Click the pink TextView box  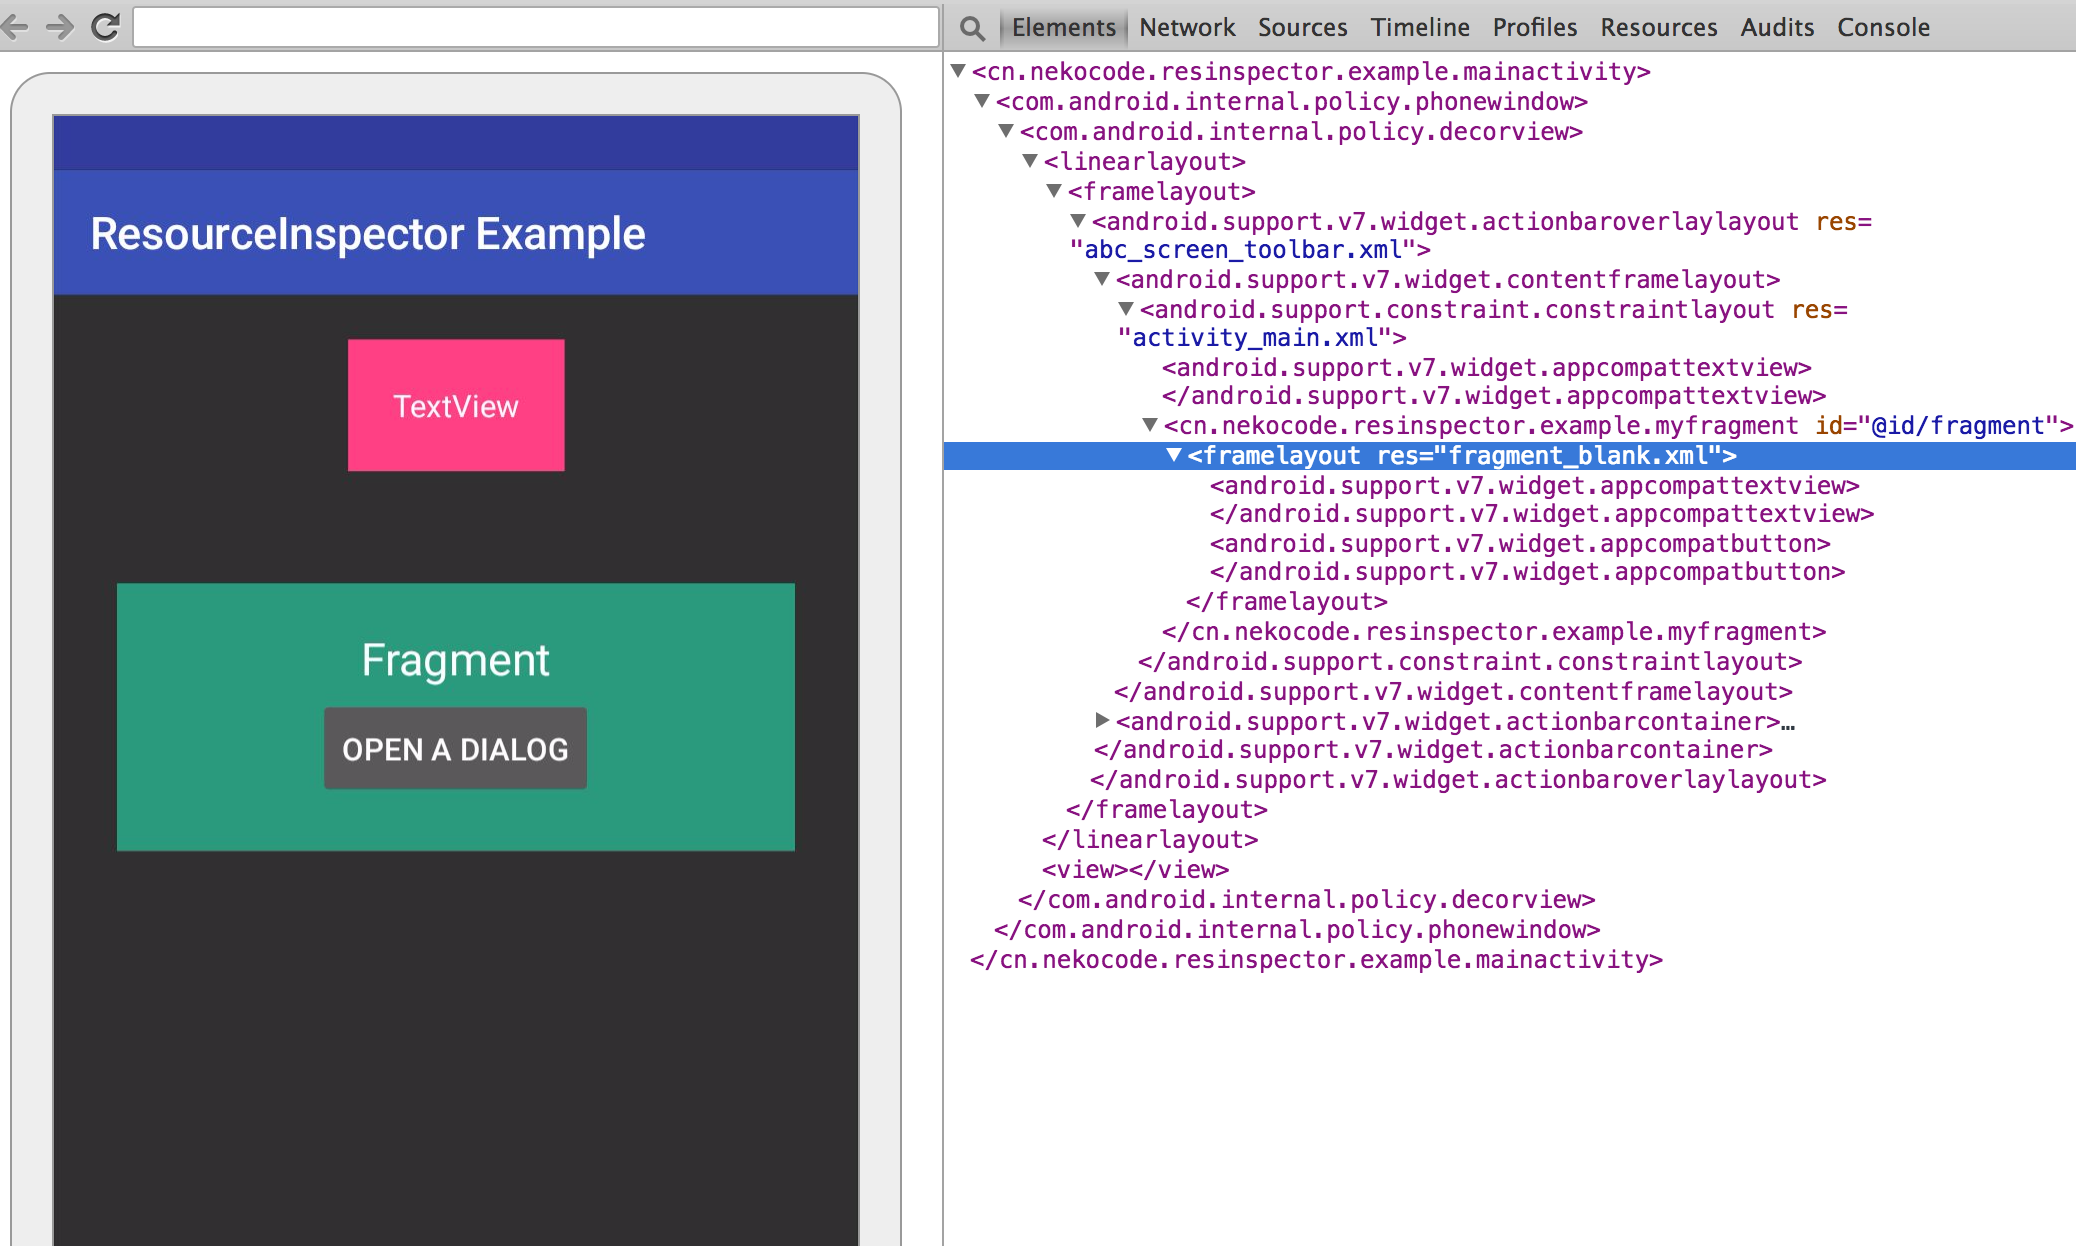[x=456, y=405]
